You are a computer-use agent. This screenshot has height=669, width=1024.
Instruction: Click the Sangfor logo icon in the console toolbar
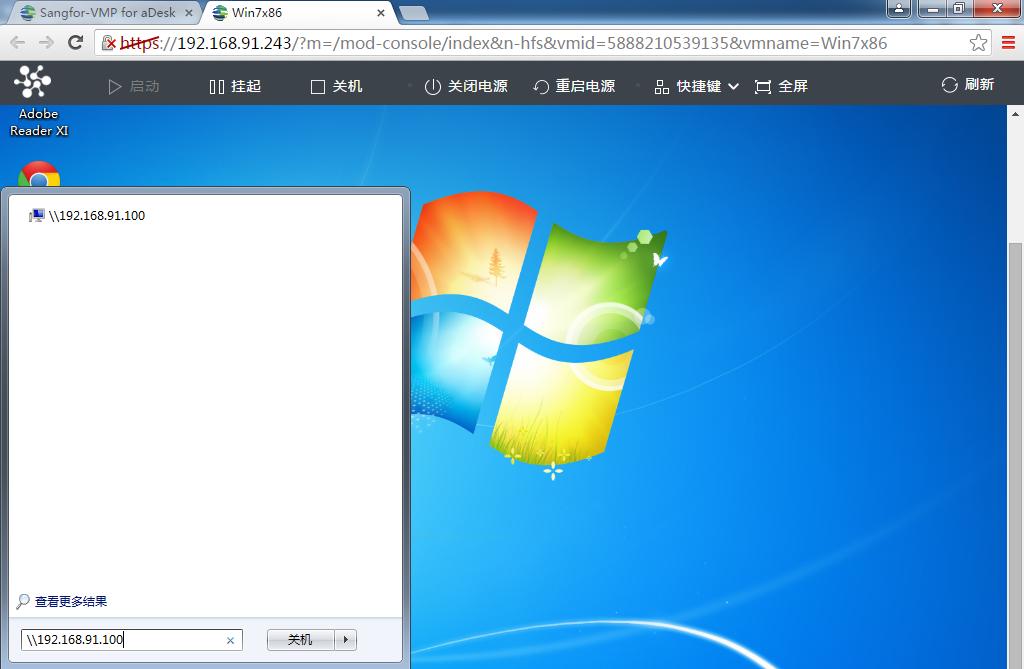pos(33,82)
